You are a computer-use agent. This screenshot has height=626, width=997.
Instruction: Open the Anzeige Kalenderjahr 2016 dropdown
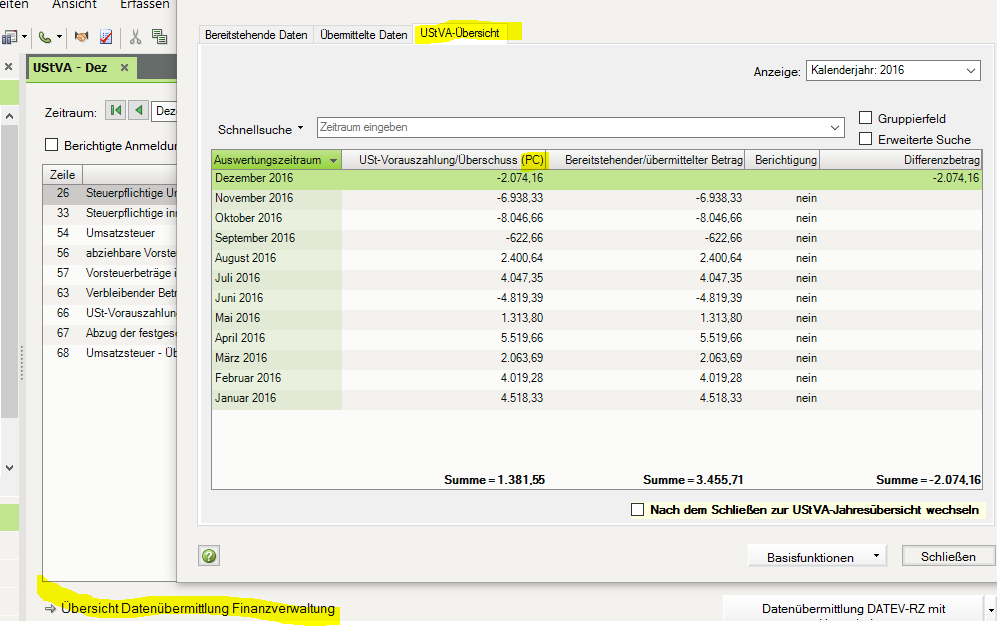[892, 71]
